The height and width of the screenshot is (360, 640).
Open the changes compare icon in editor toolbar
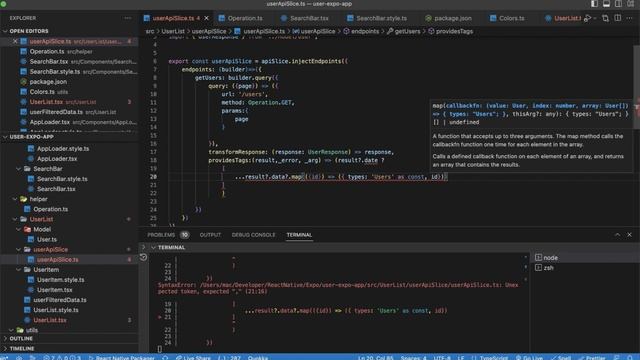[x=605, y=18]
